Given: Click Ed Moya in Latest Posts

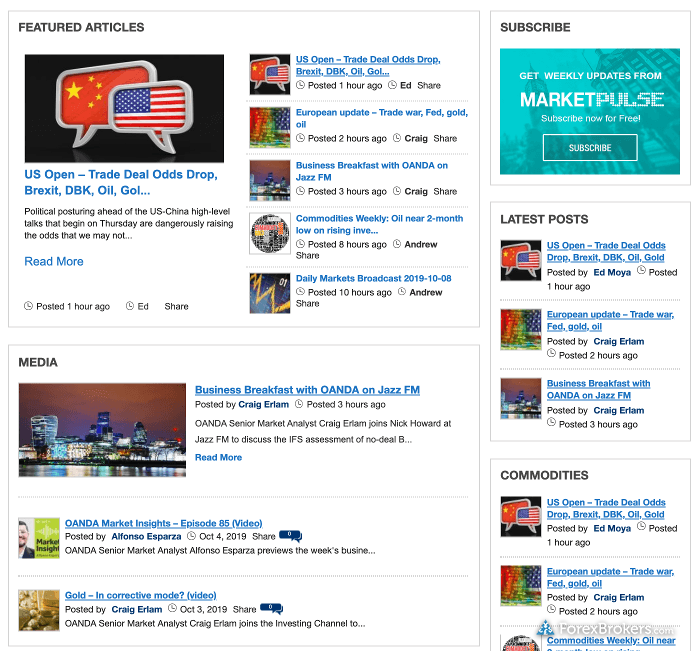Looking at the screenshot, I should pyautogui.click(x=612, y=272).
